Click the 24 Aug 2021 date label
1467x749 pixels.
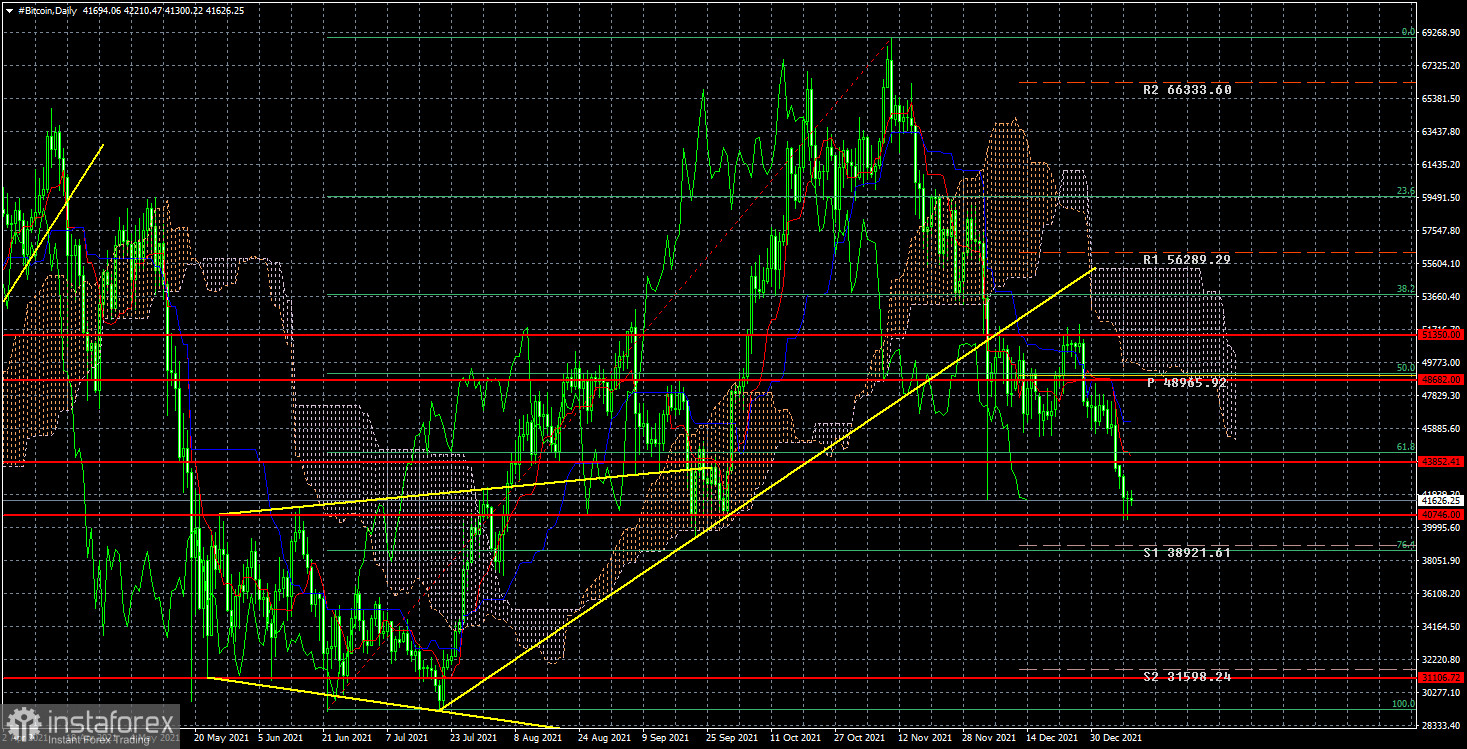(603, 737)
